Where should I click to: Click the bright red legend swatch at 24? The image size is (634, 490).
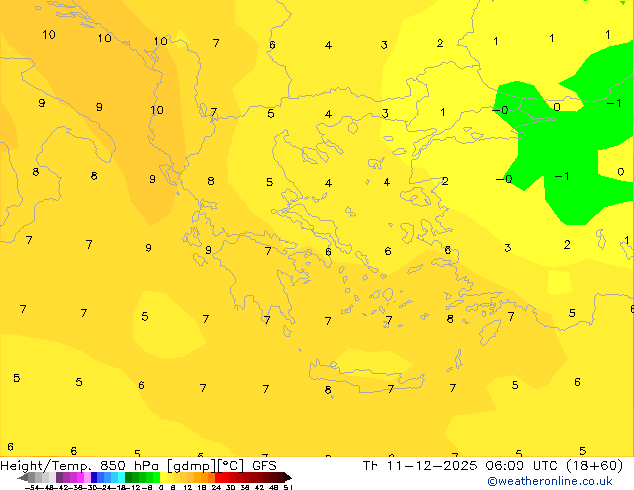tap(218, 477)
